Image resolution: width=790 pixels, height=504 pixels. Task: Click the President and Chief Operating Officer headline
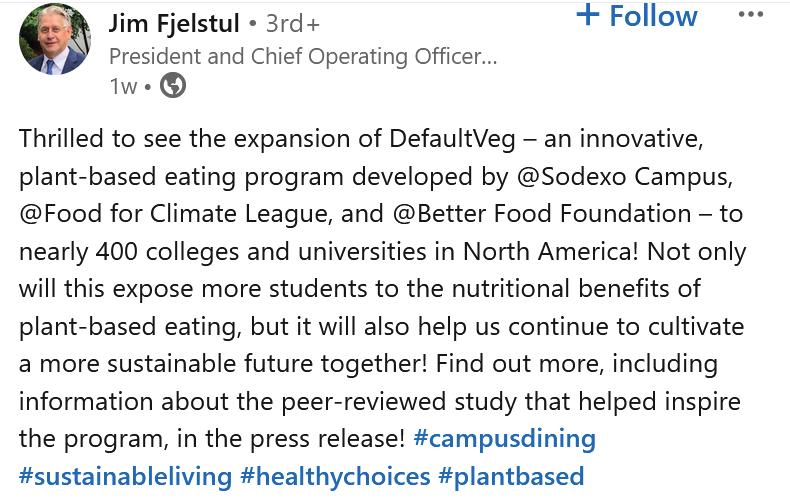[302, 56]
